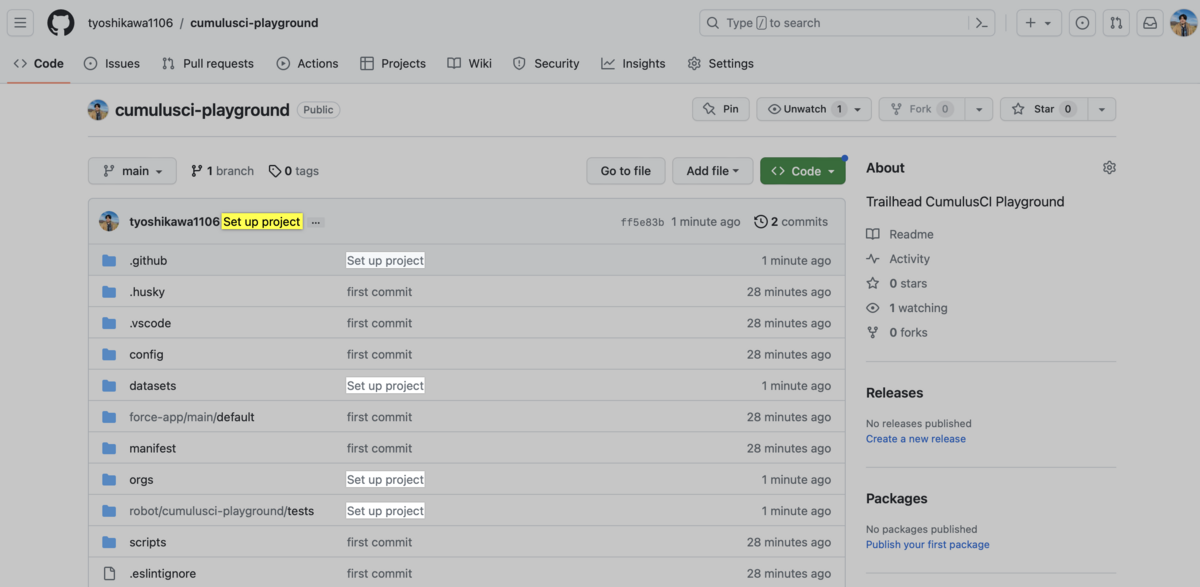This screenshot has height=587, width=1200.
Task: View 1 watching link in About
Action: click(x=907, y=308)
